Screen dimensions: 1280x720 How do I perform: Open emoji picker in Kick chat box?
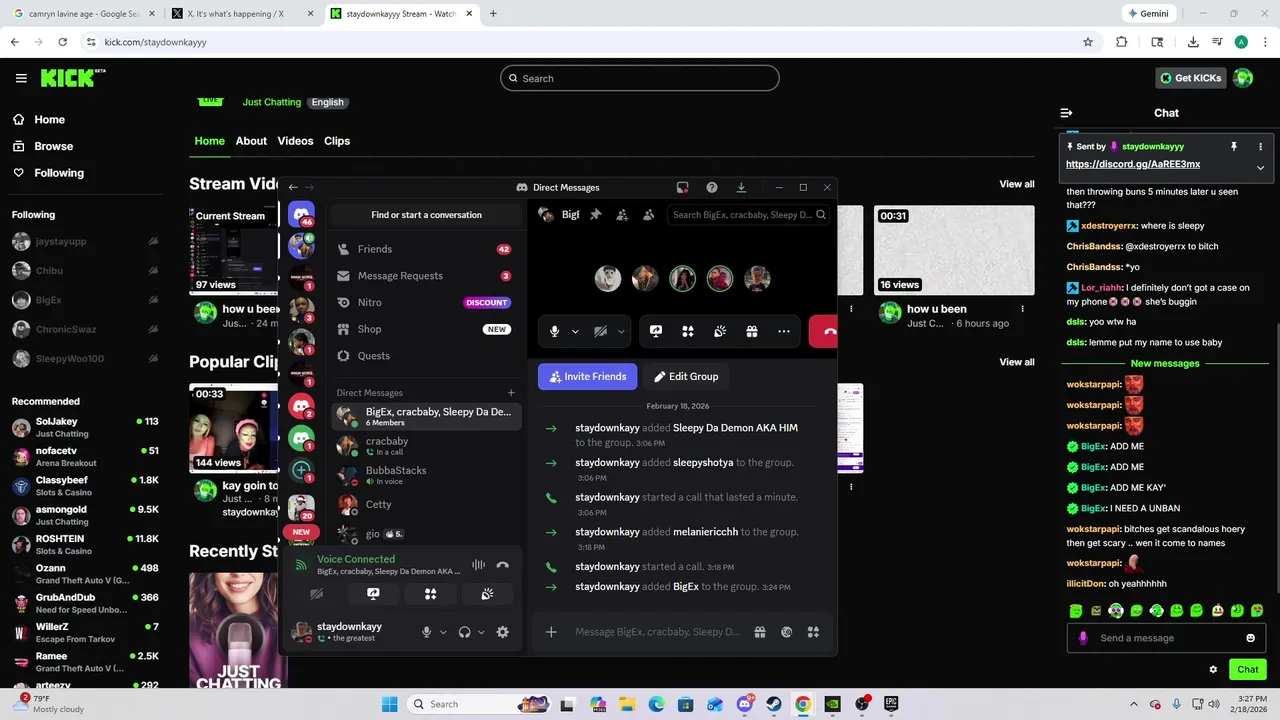1250,638
